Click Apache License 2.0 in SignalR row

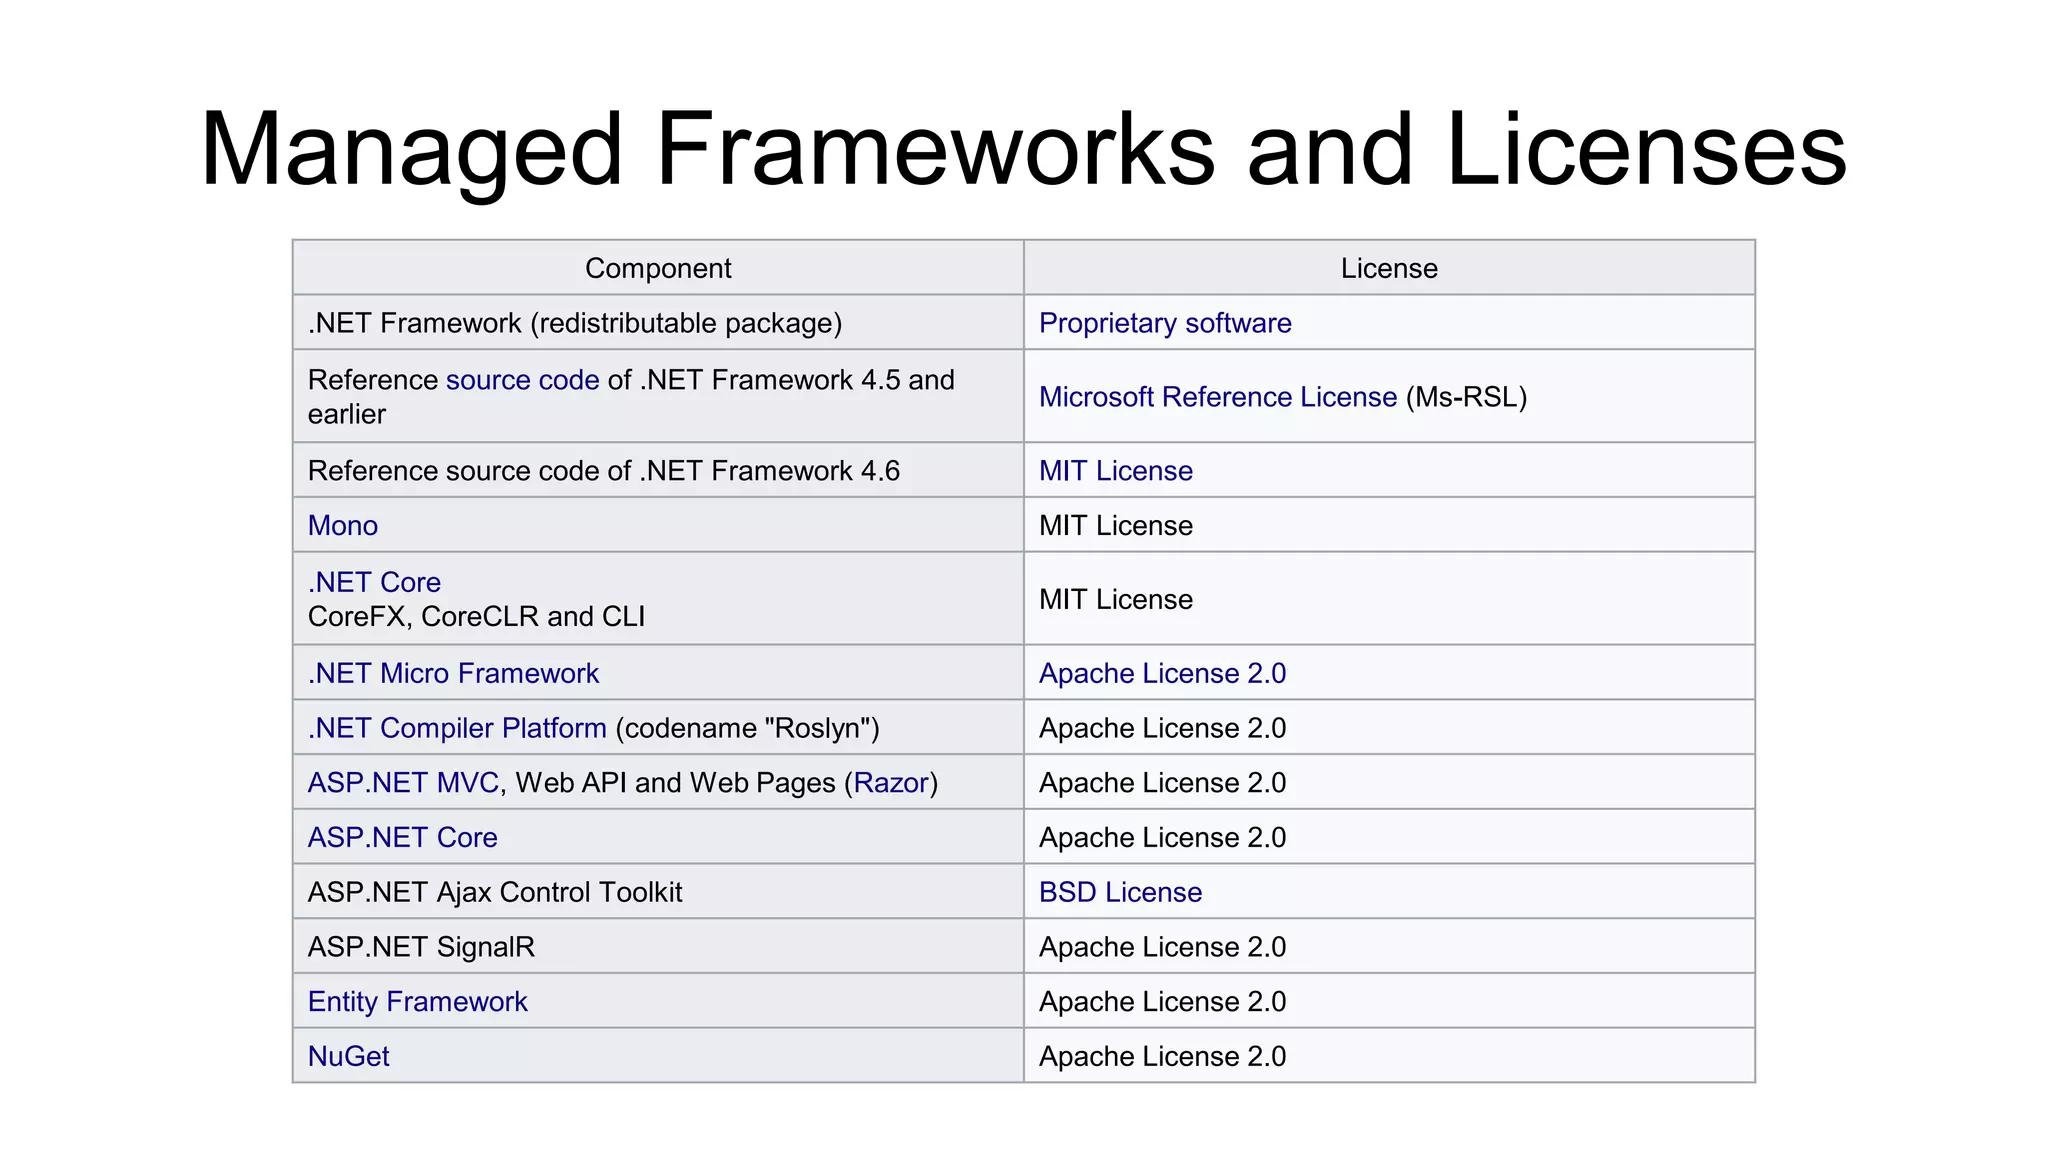[1162, 947]
